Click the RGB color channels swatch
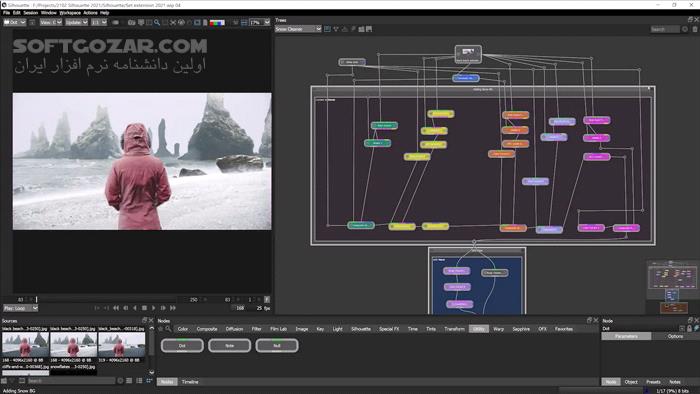Viewport: 700px width, 394px height. (217, 22)
